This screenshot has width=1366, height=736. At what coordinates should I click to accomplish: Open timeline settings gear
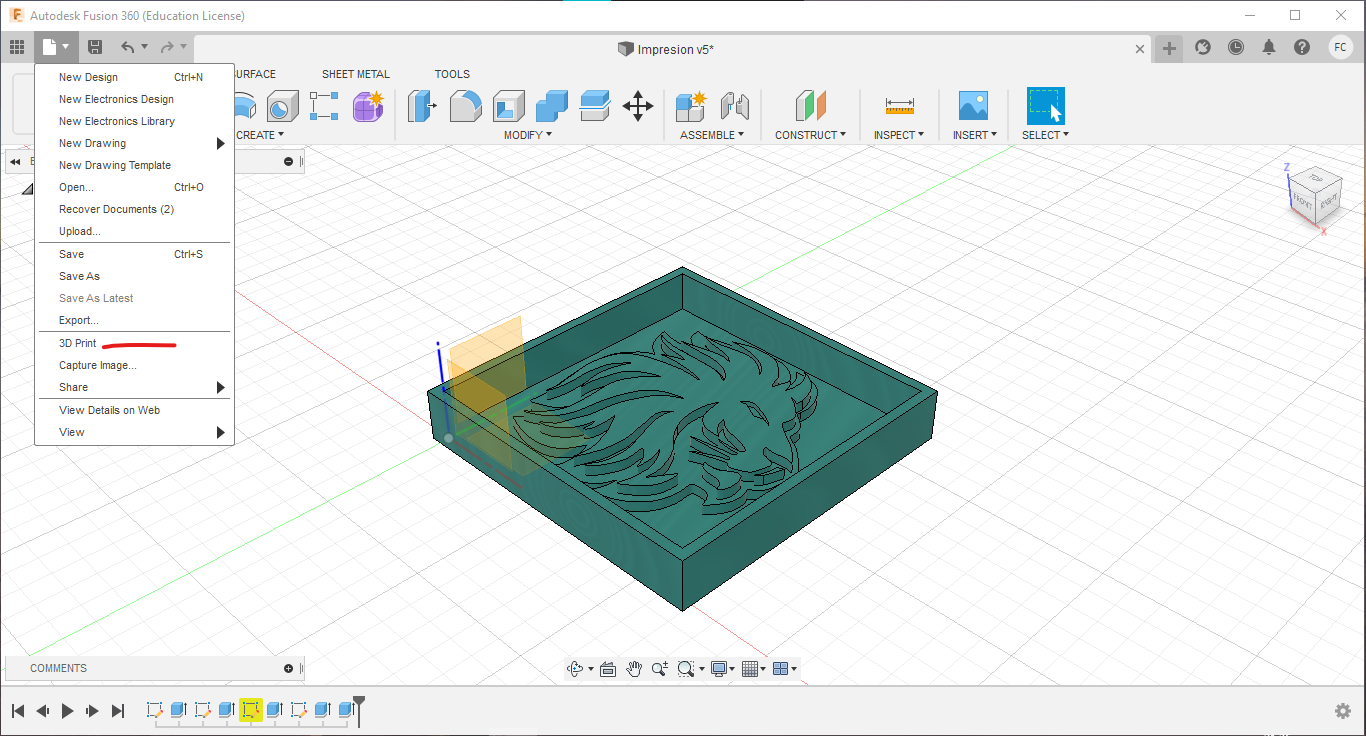click(1343, 711)
